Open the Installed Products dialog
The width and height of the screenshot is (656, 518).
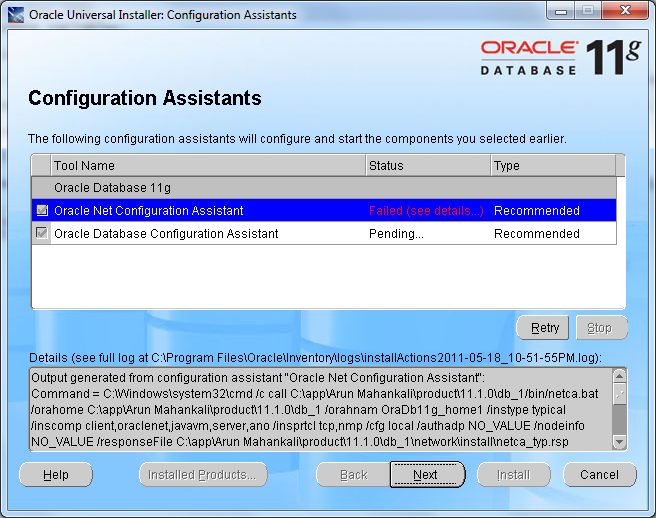click(203, 474)
